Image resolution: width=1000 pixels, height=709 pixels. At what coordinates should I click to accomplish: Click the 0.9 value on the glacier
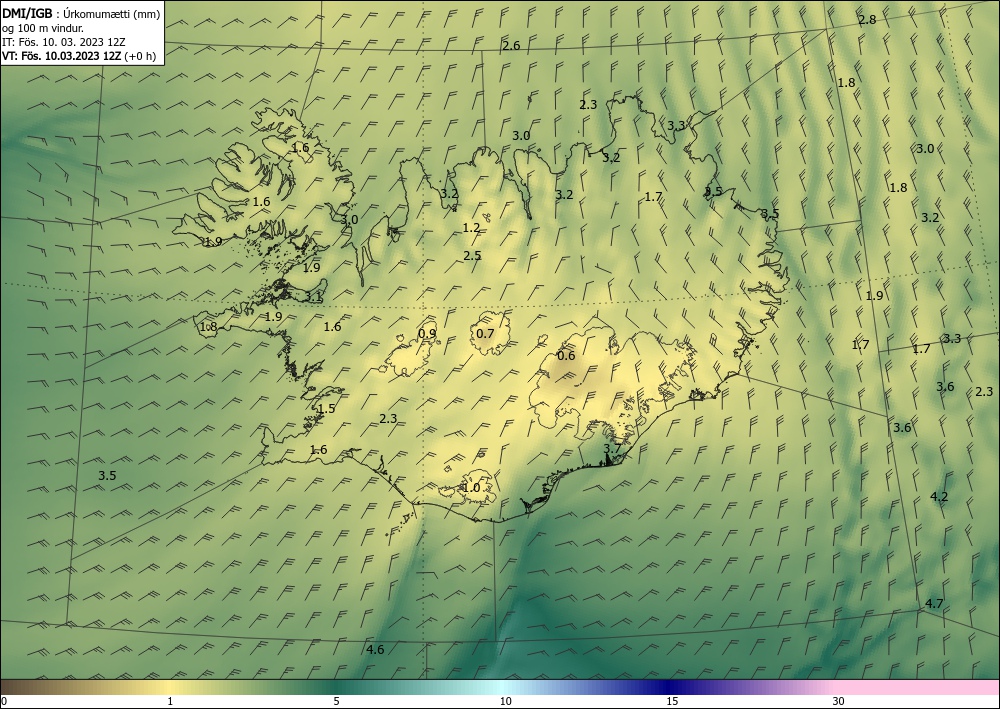coord(427,333)
